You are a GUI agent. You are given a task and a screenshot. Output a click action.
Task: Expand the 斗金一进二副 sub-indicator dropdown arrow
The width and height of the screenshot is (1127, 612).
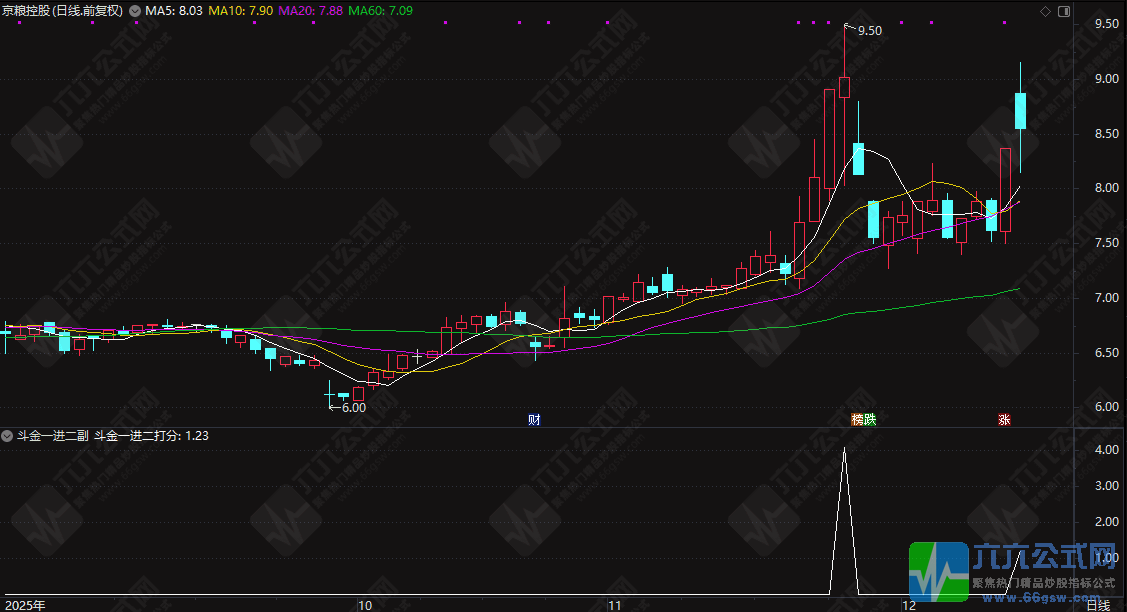(8, 436)
